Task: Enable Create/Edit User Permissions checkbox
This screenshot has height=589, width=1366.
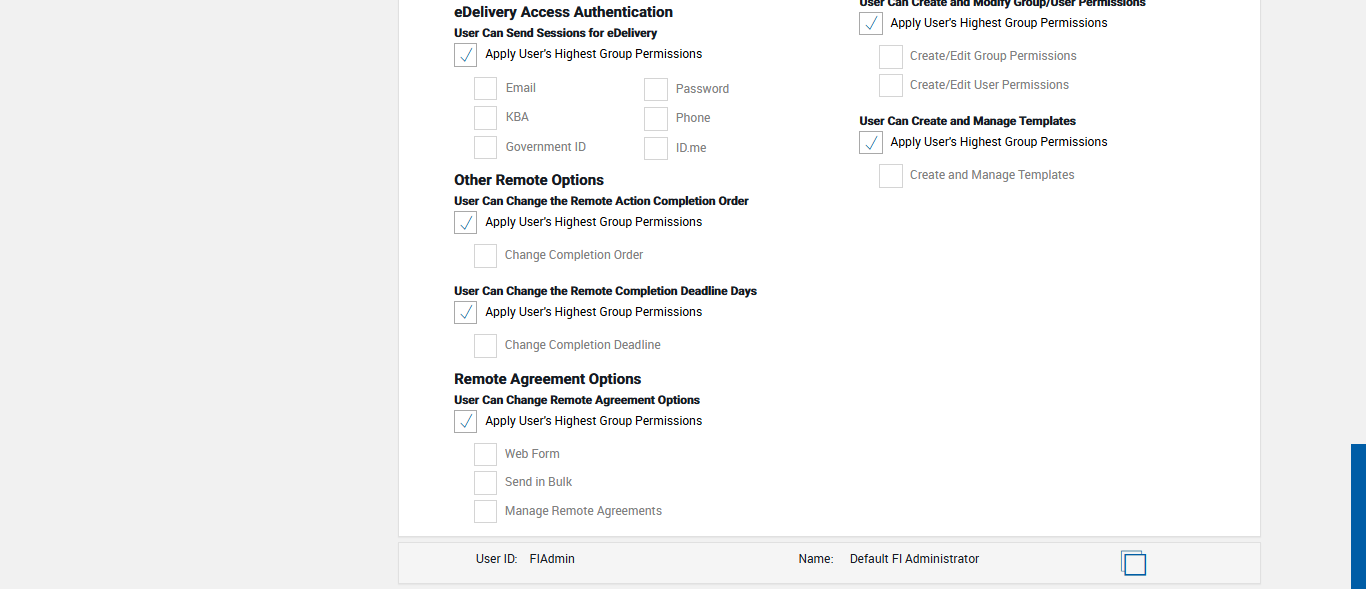Action: 891,86
